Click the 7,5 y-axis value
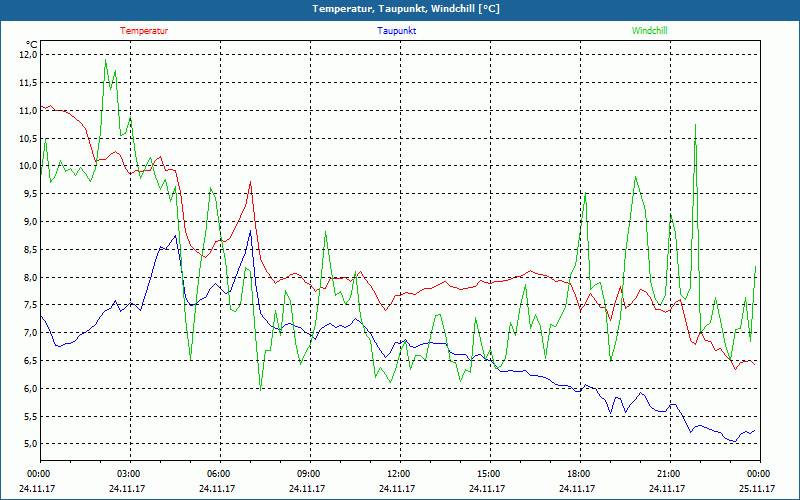The width and height of the screenshot is (800, 500). 30,305
